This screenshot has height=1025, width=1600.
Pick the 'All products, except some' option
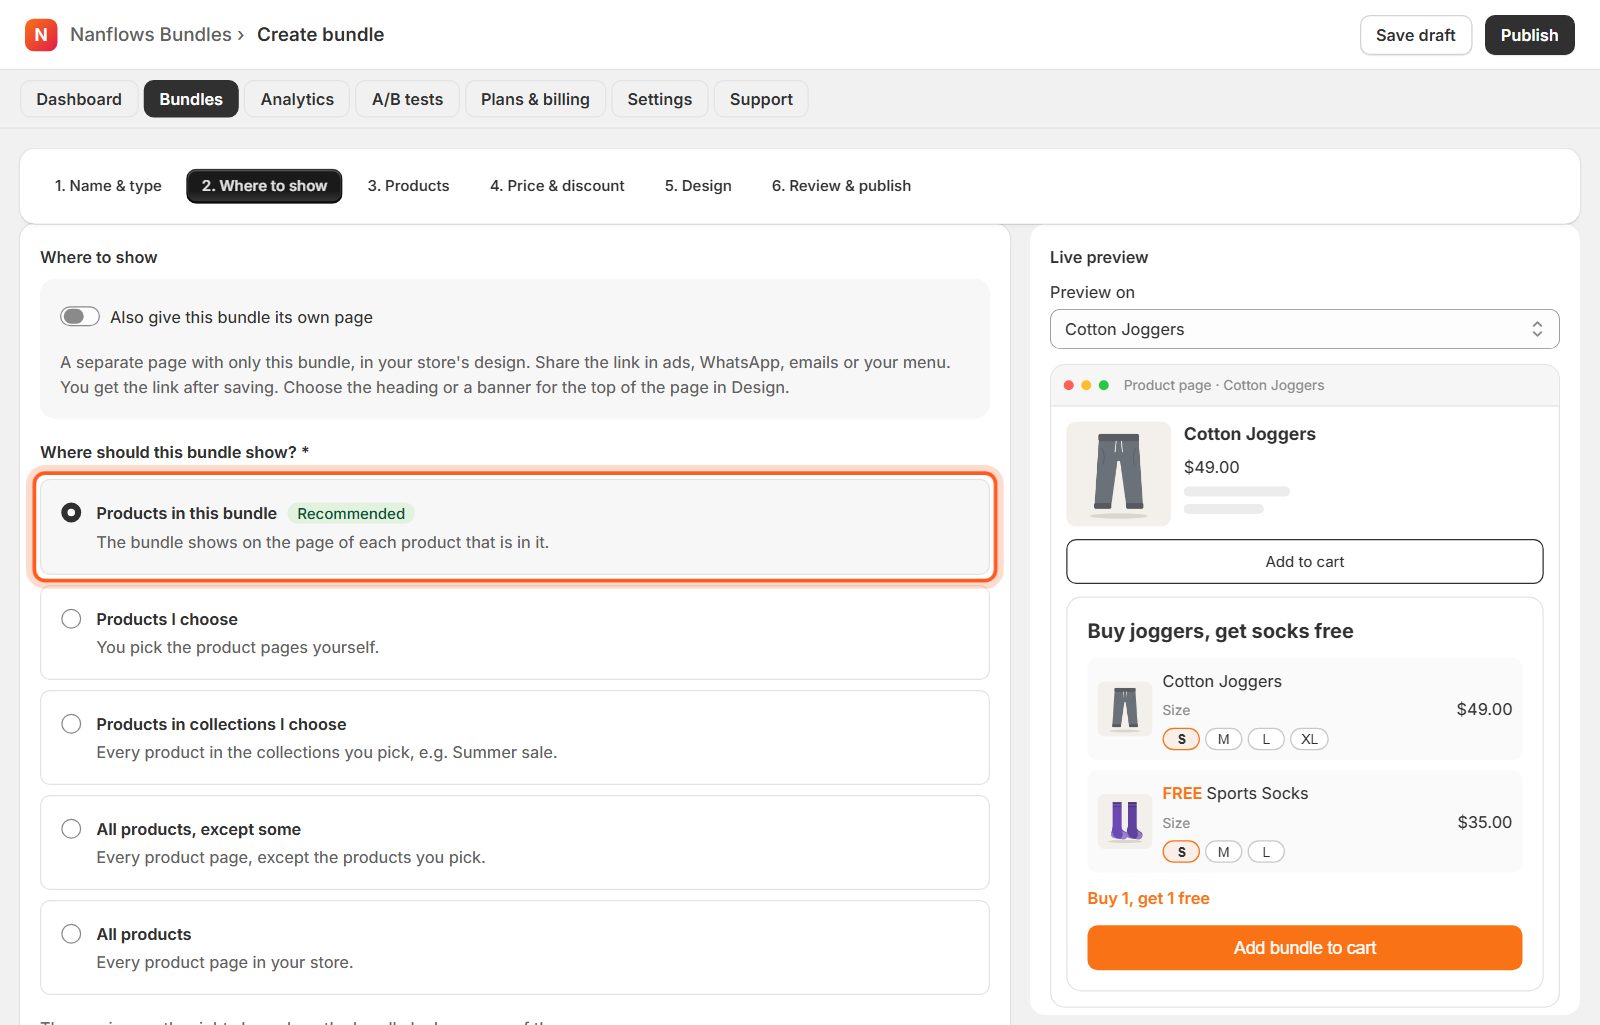[x=71, y=829]
